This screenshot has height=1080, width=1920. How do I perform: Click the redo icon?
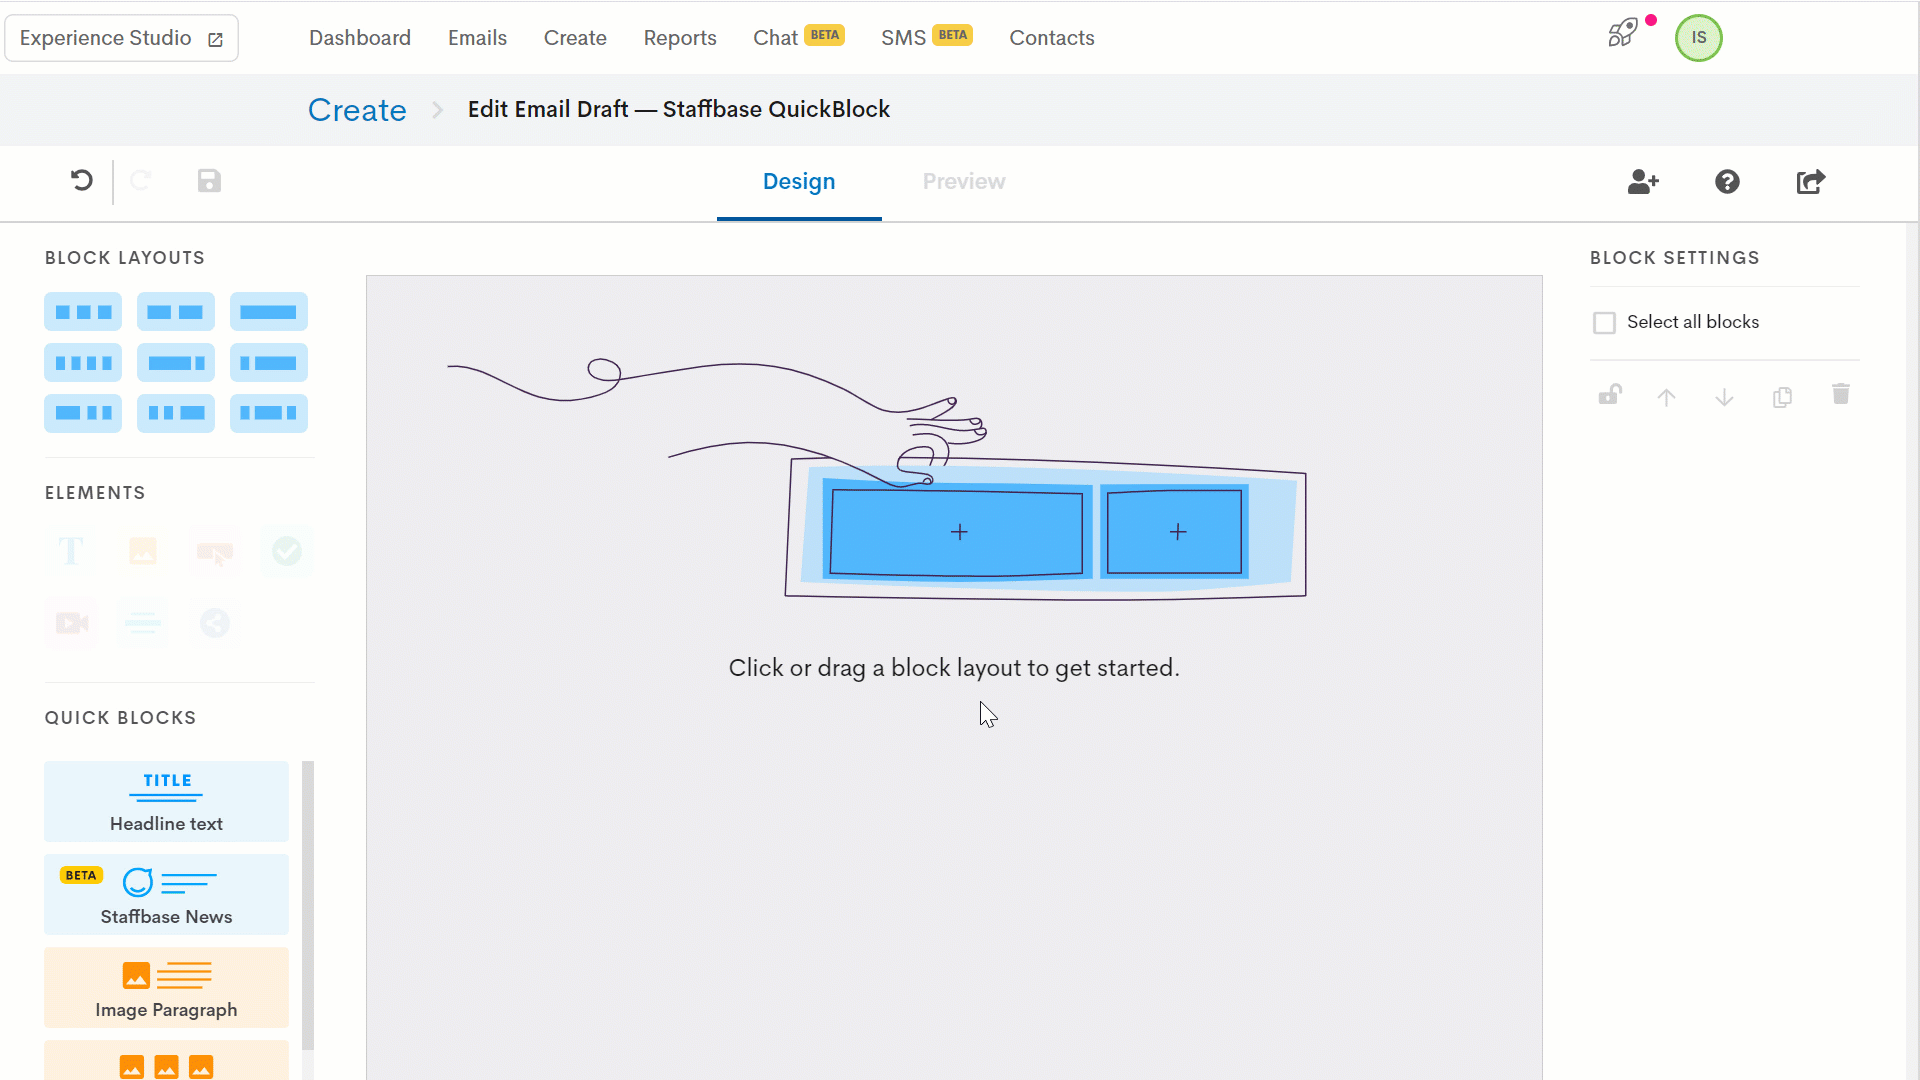[141, 181]
